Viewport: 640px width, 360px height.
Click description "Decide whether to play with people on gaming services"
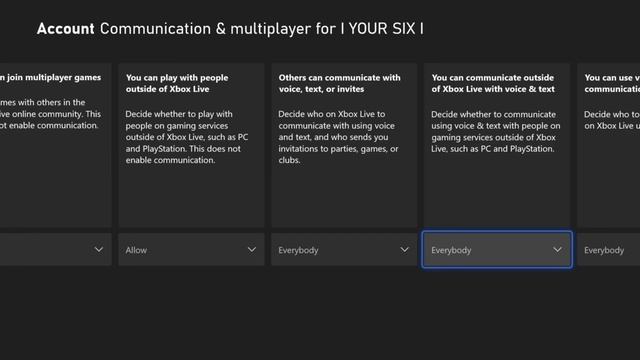click(x=187, y=137)
